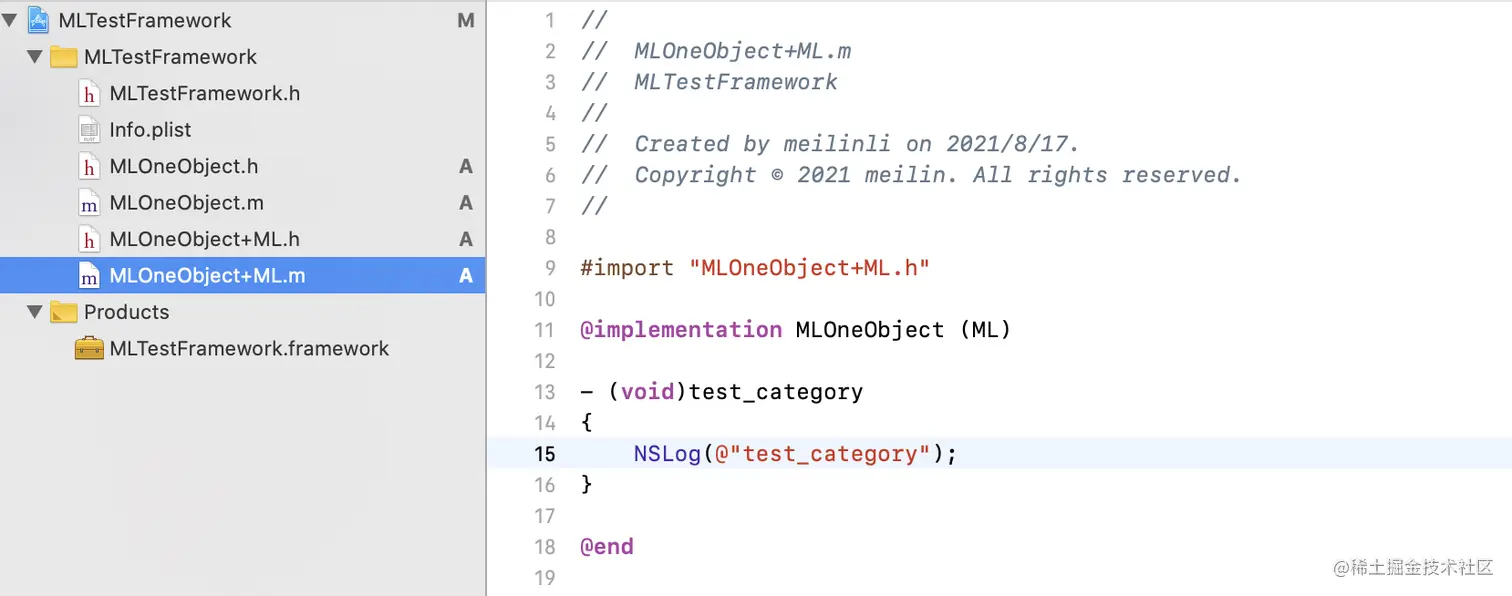Collapse the MLTestFramework project root triangle
The image size is (1512, 596).
pyautogui.click(x=10, y=20)
